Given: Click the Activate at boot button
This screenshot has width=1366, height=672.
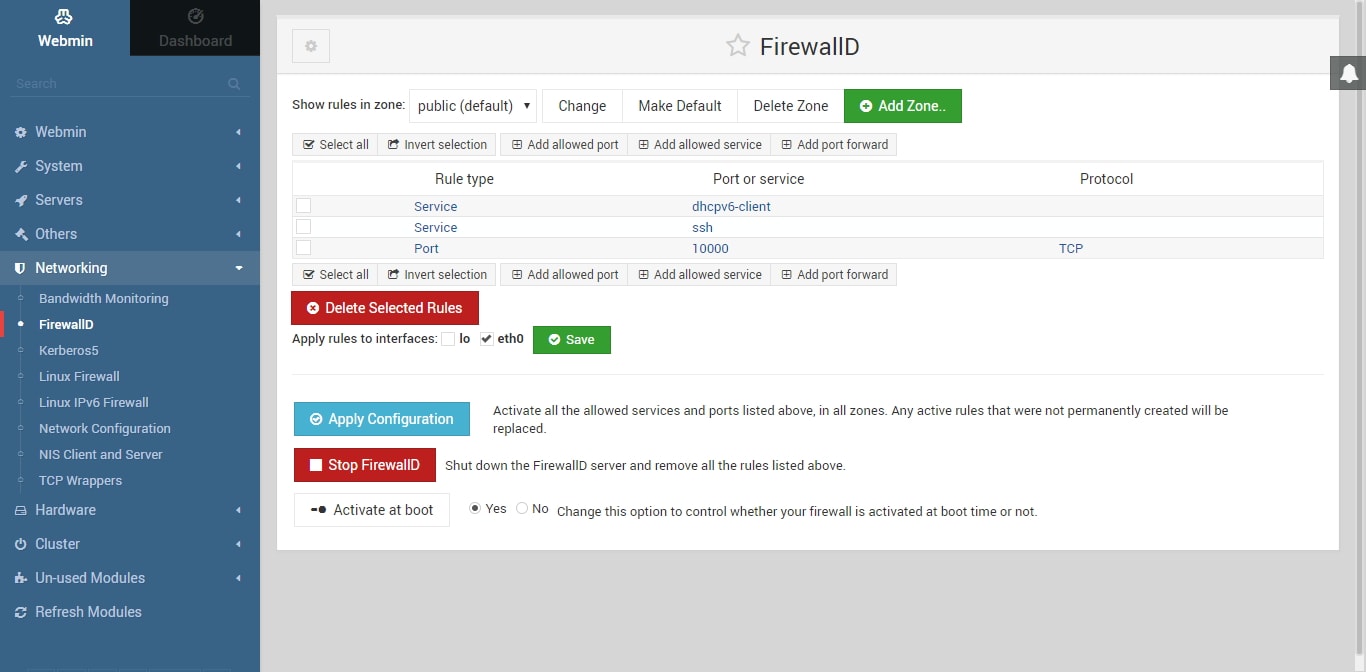Looking at the screenshot, I should [x=372, y=510].
